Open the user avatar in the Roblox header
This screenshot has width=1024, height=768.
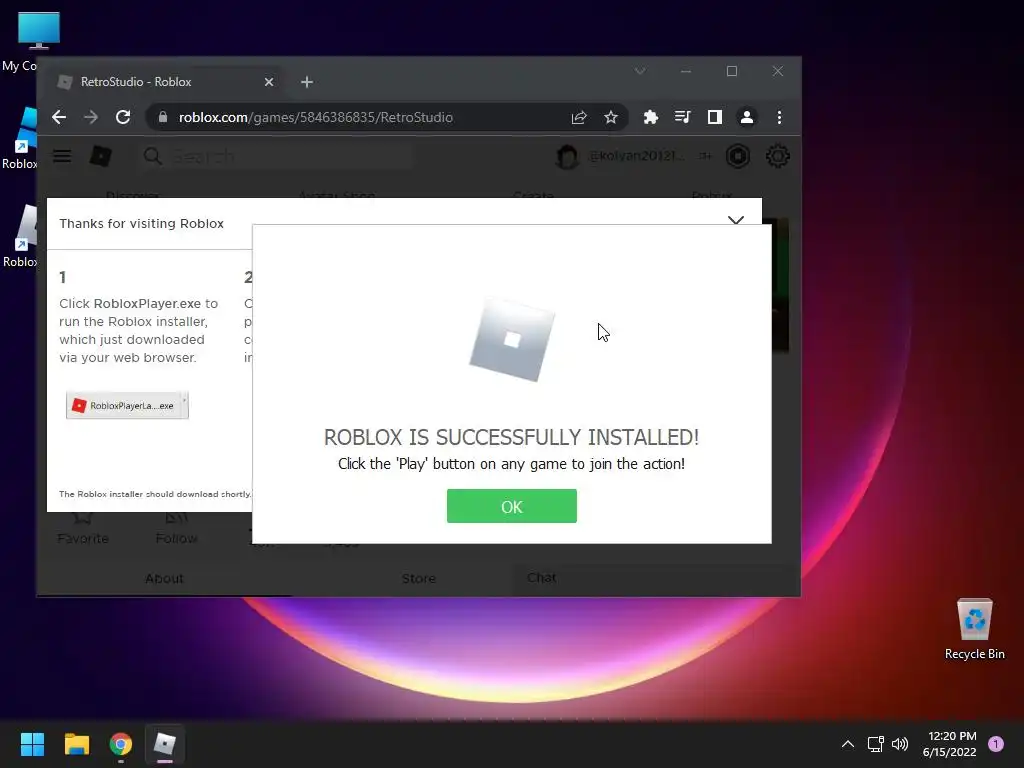[567, 157]
